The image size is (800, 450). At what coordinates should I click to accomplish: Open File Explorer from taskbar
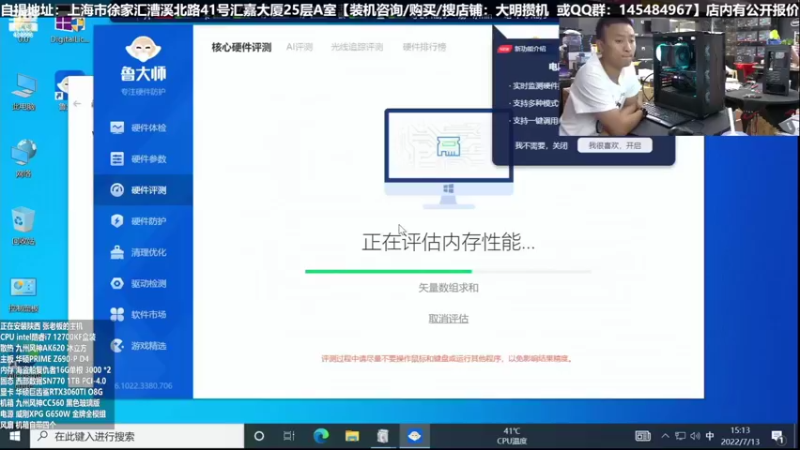pos(352,436)
